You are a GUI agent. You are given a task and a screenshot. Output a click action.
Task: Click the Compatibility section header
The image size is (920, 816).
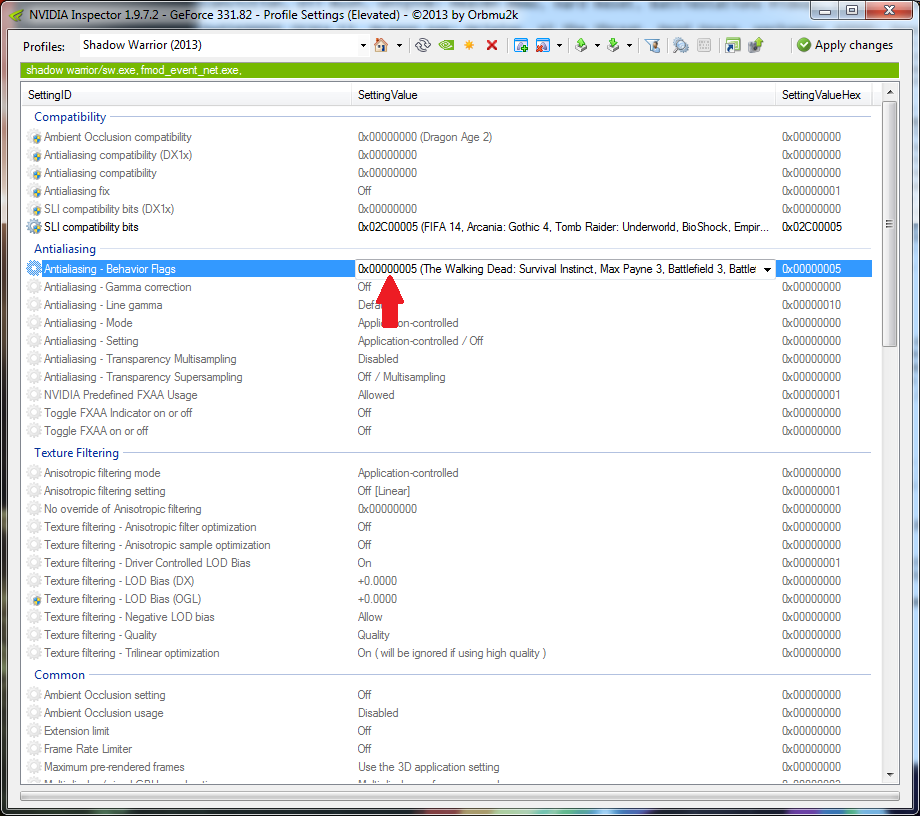click(x=70, y=117)
